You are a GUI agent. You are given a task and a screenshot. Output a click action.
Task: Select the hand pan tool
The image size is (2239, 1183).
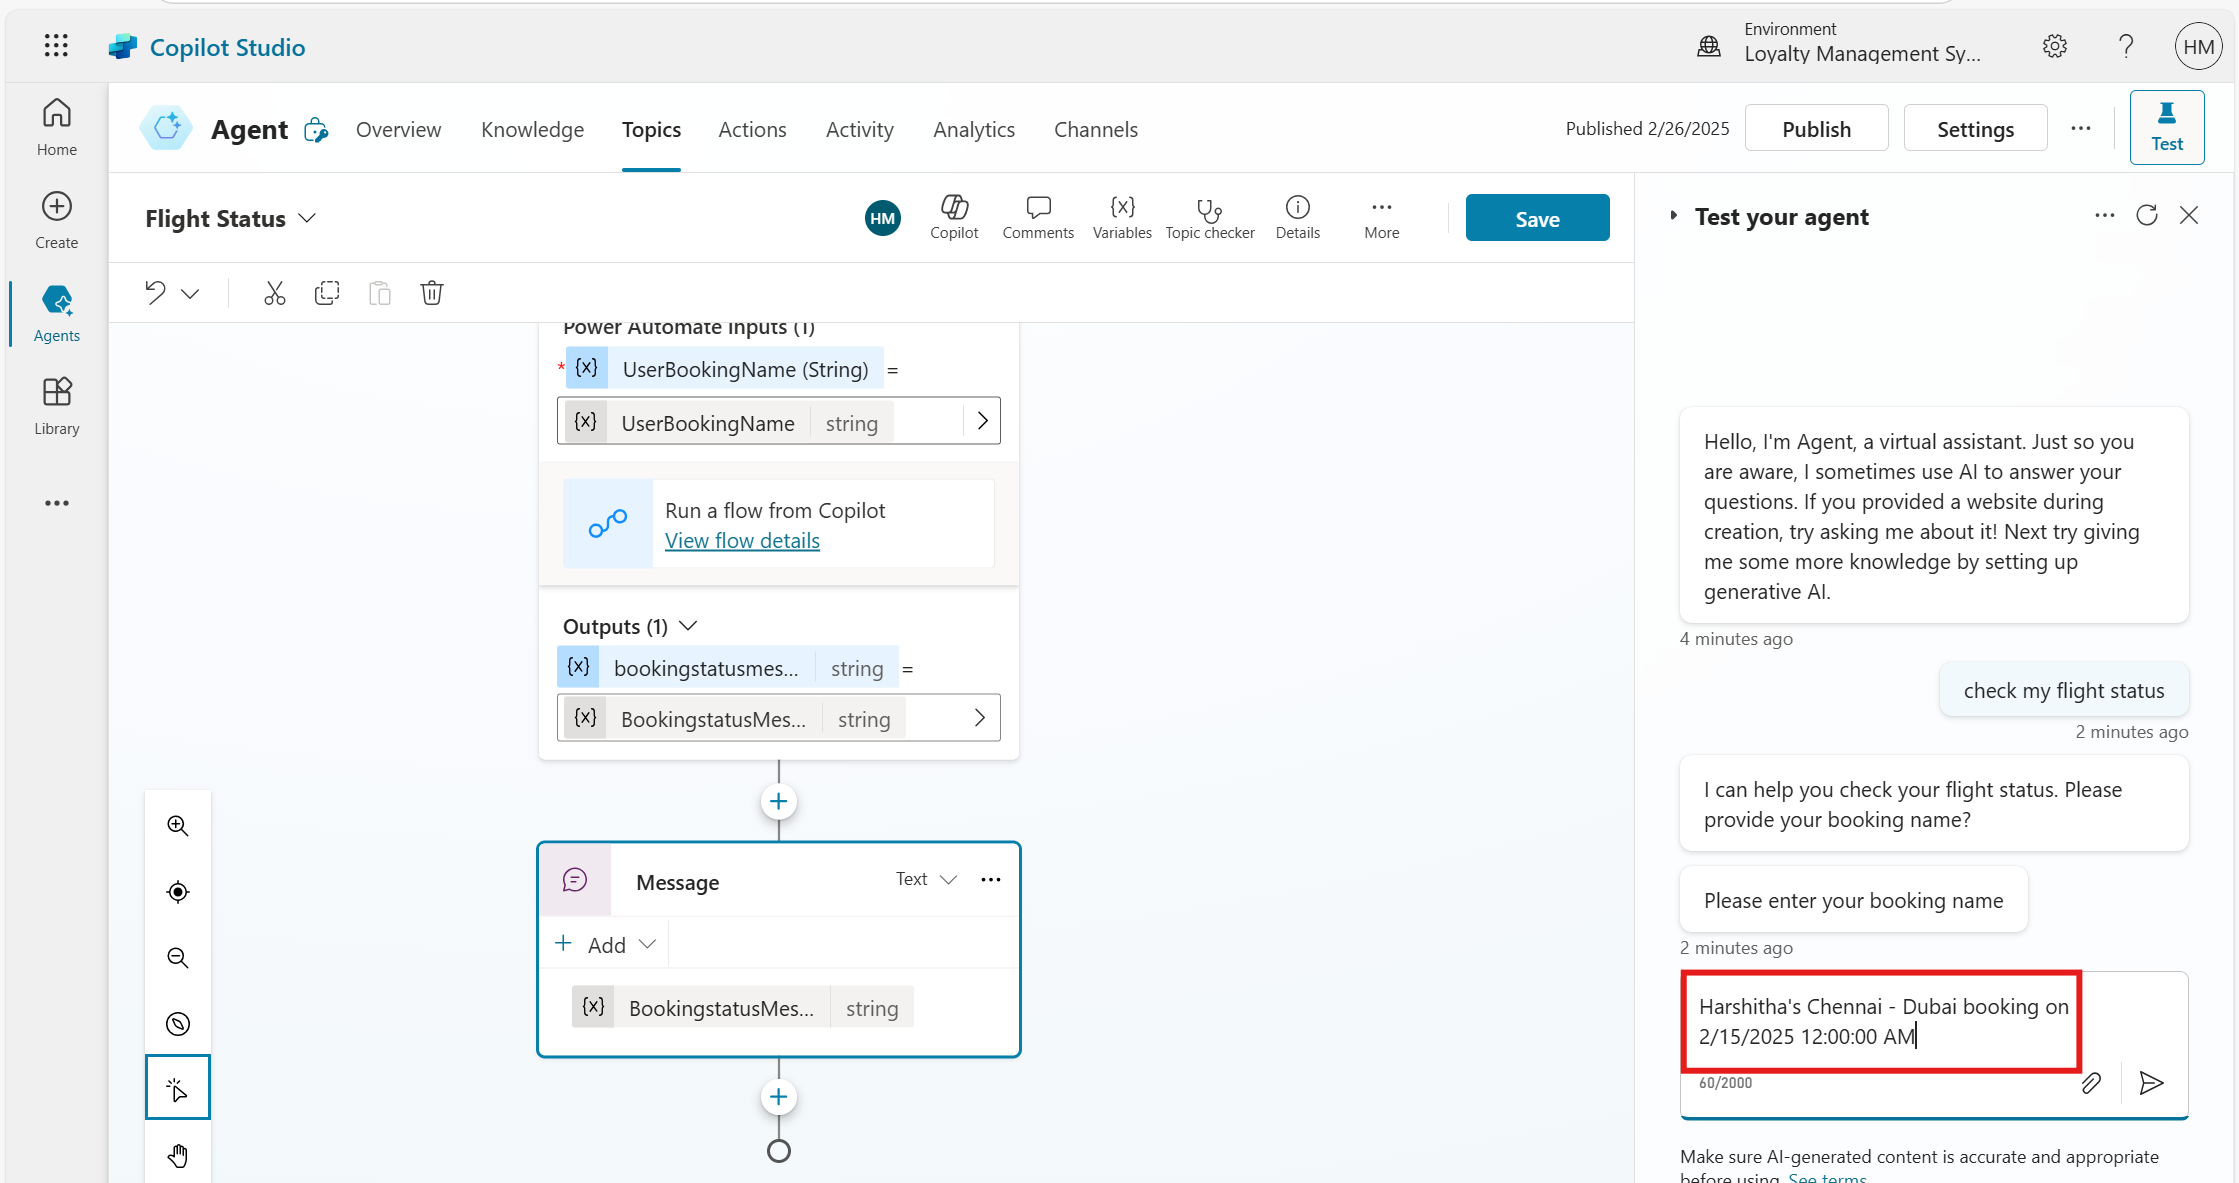click(178, 1155)
